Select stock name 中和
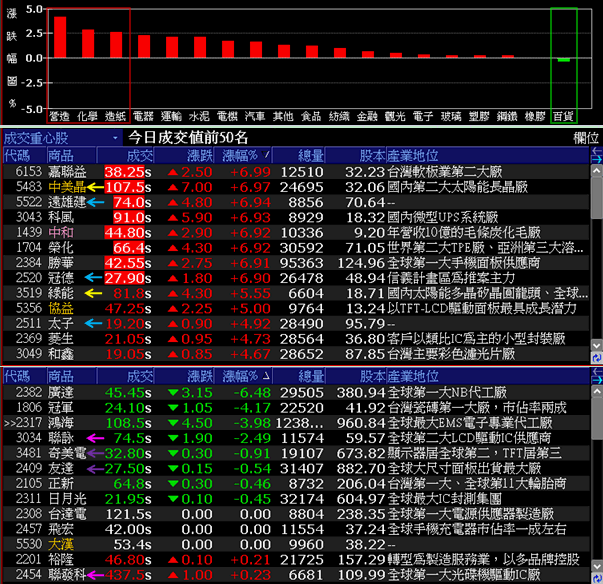Screen dimensions: 603x584 [61, 233]
